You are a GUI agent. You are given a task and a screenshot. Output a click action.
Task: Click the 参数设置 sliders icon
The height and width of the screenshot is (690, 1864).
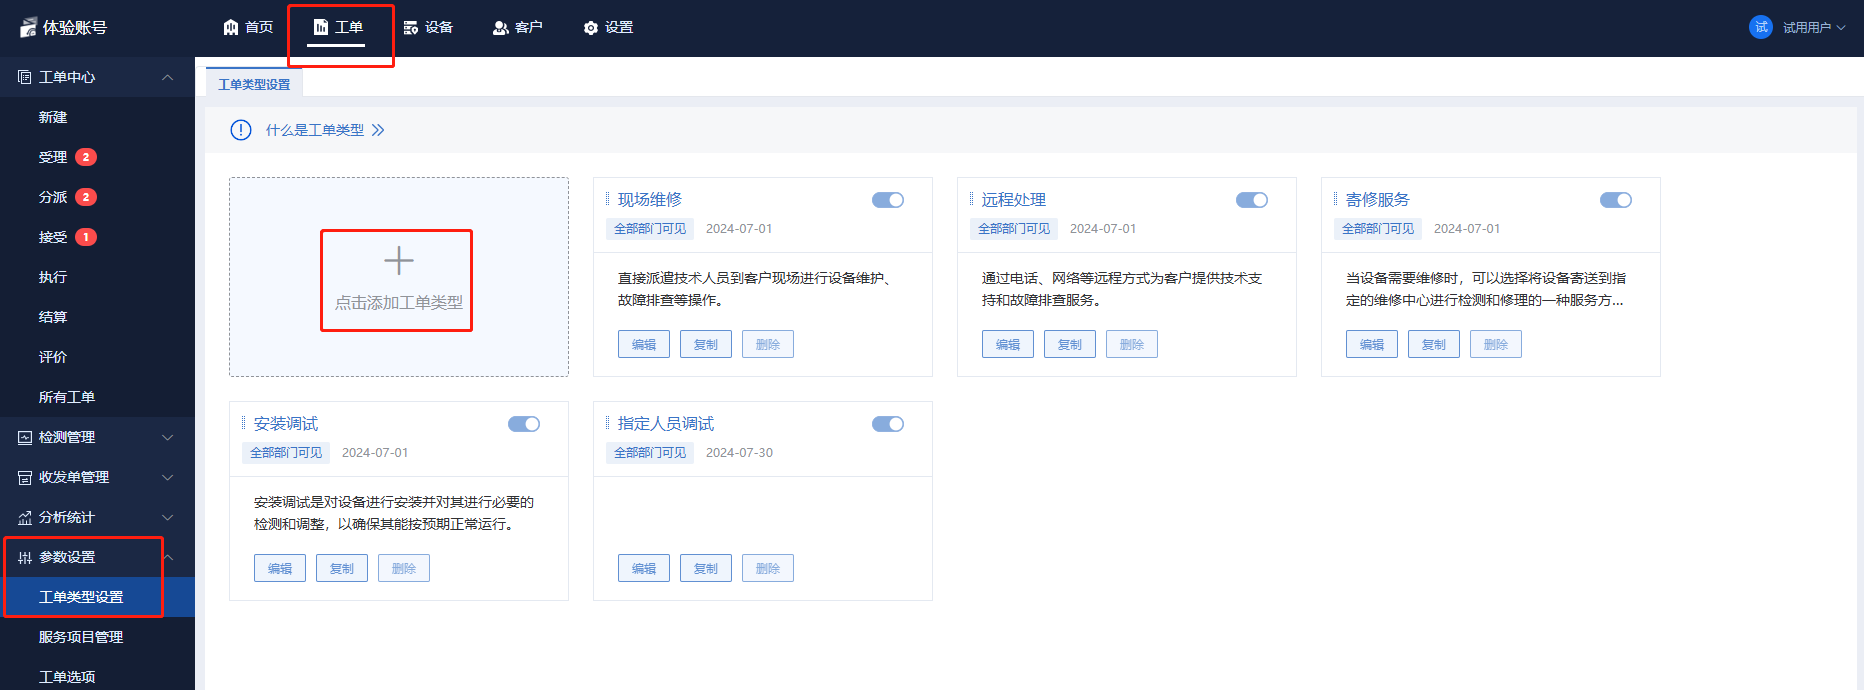click(x=25, y=557)
